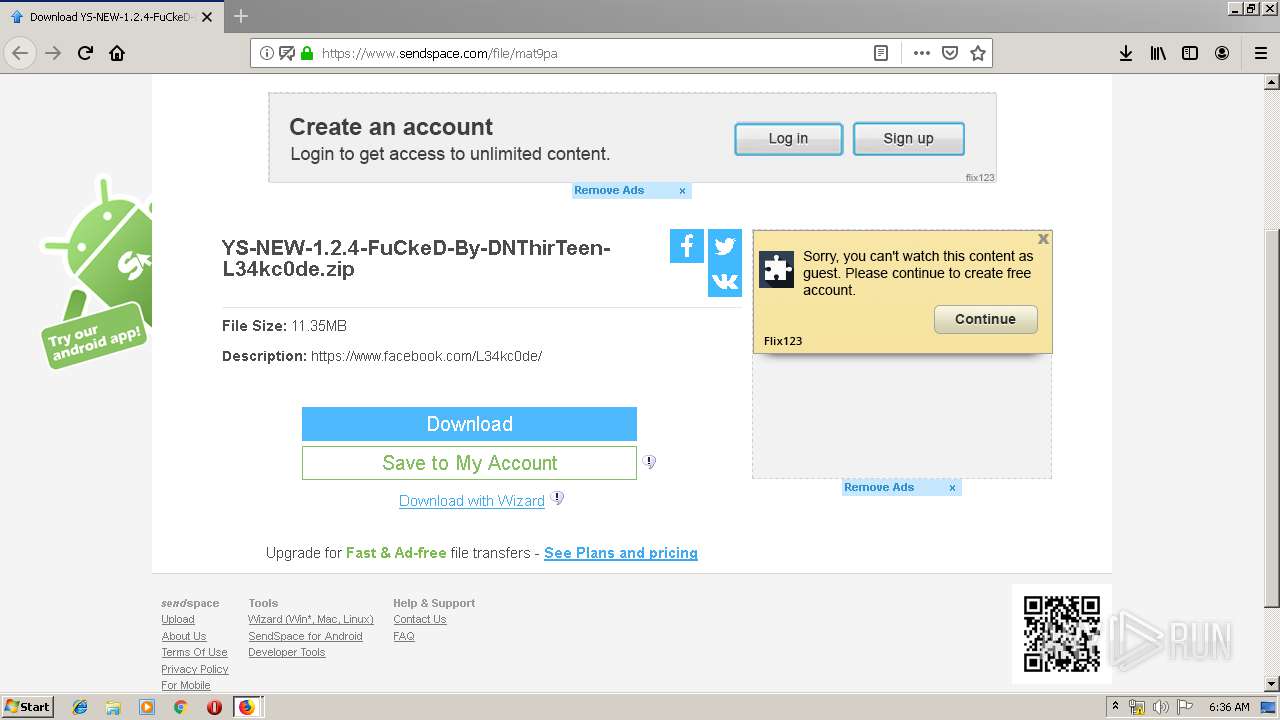The image size is (1280, 720).
Task: Close the Flix123 yellow popup
Action: 1043,239
